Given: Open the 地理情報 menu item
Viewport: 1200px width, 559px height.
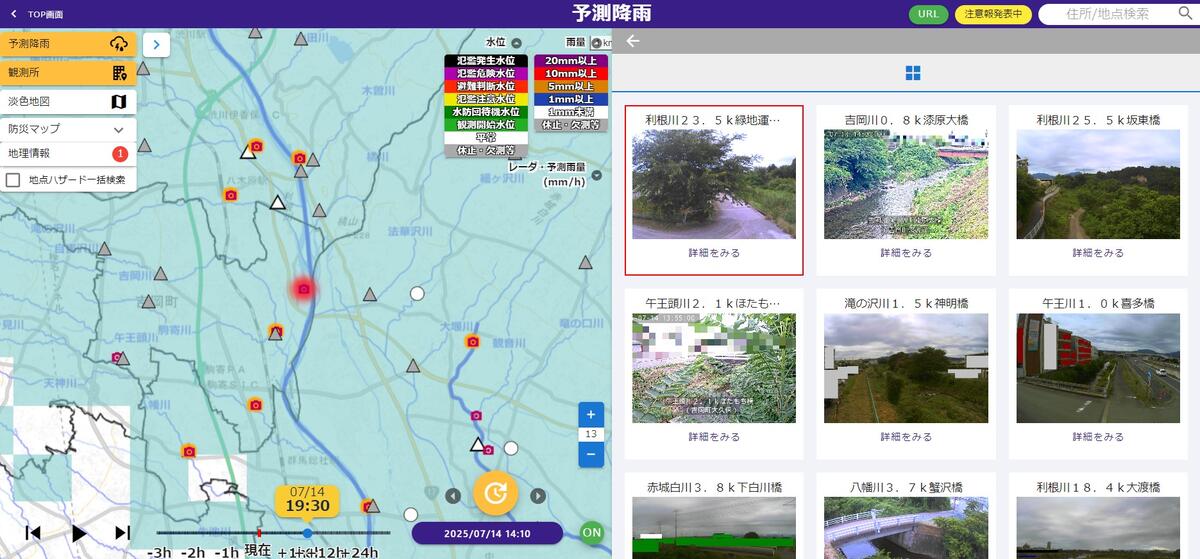Looking at the screenshot, I should point(68,154).
